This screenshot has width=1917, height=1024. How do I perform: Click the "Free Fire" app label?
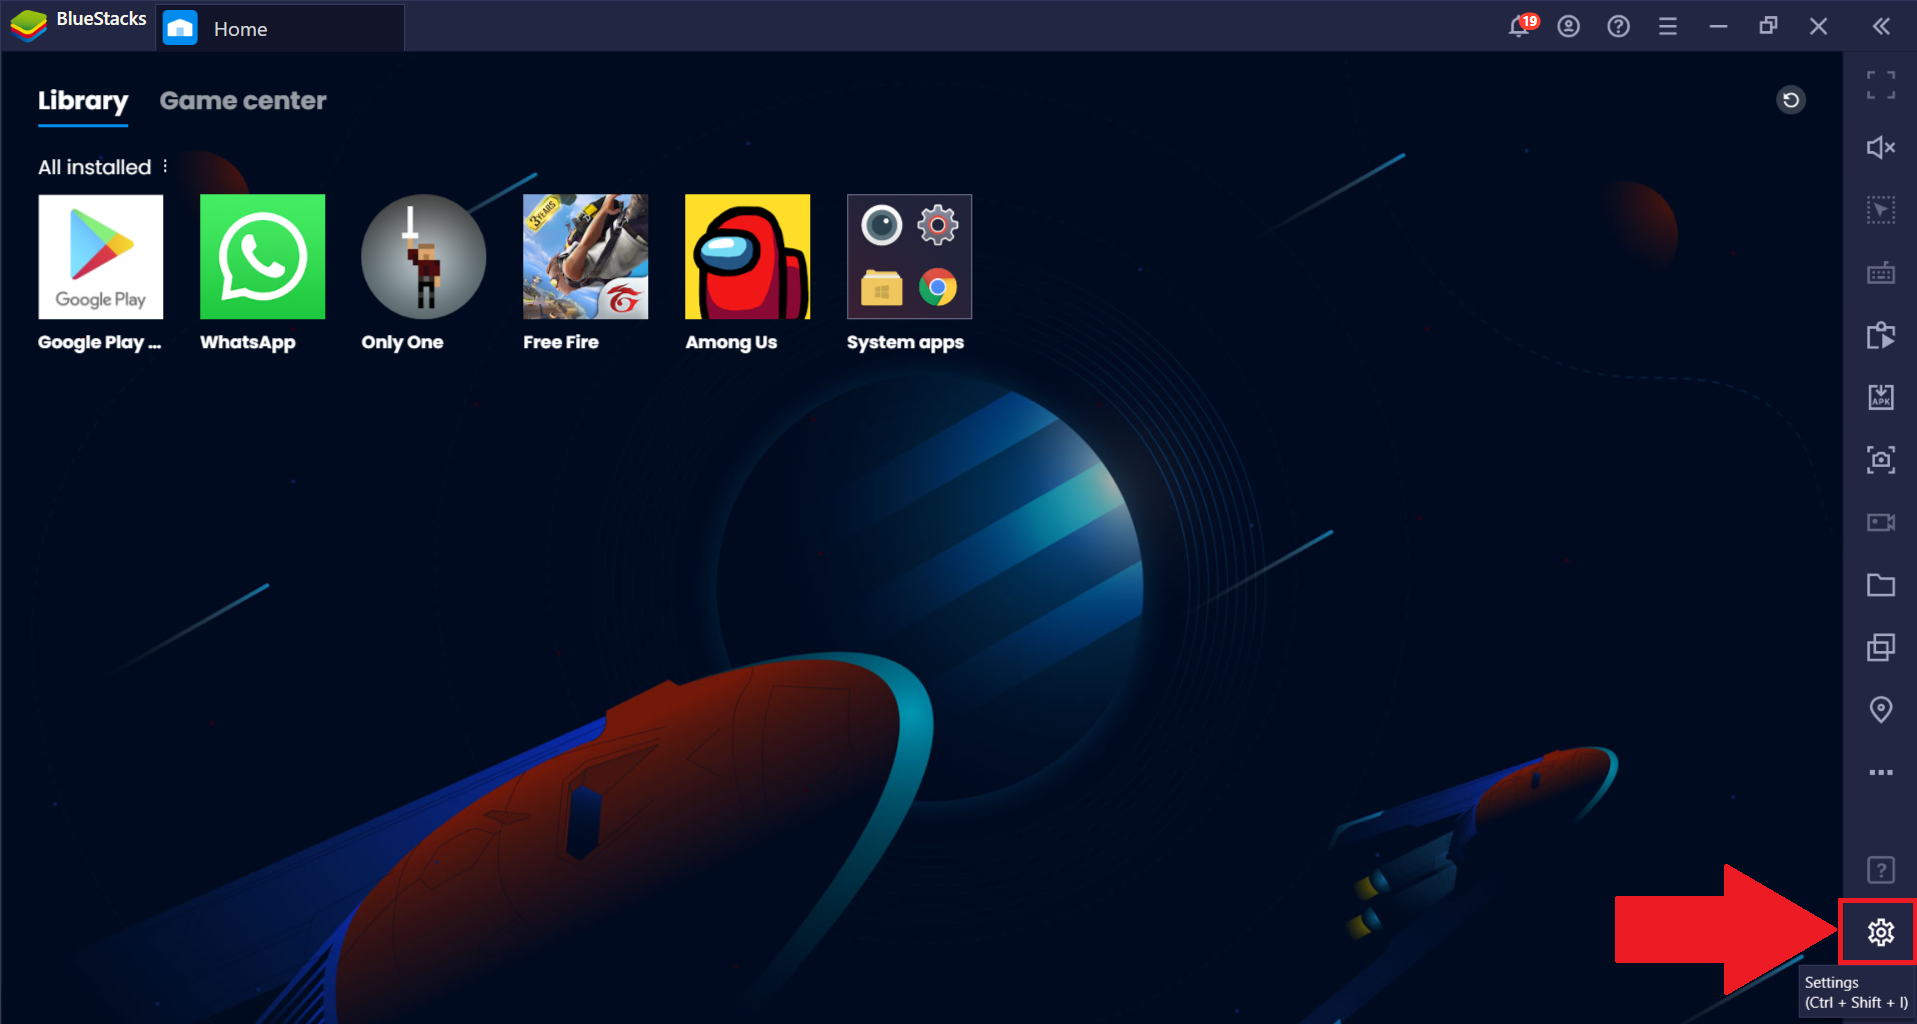pyautogui.click(x=561, y=342)
